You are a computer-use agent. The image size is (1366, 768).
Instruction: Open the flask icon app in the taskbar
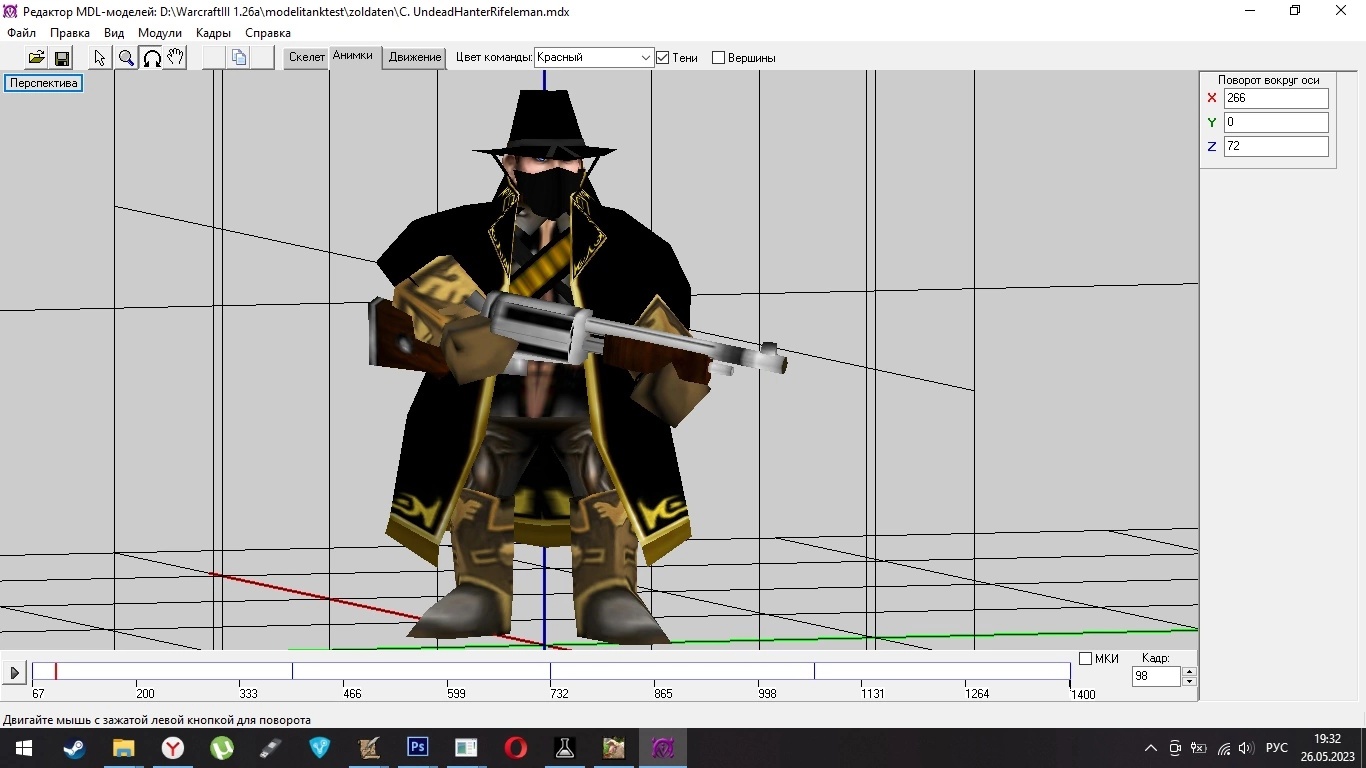pyautogui.click(x=564, y=748)
